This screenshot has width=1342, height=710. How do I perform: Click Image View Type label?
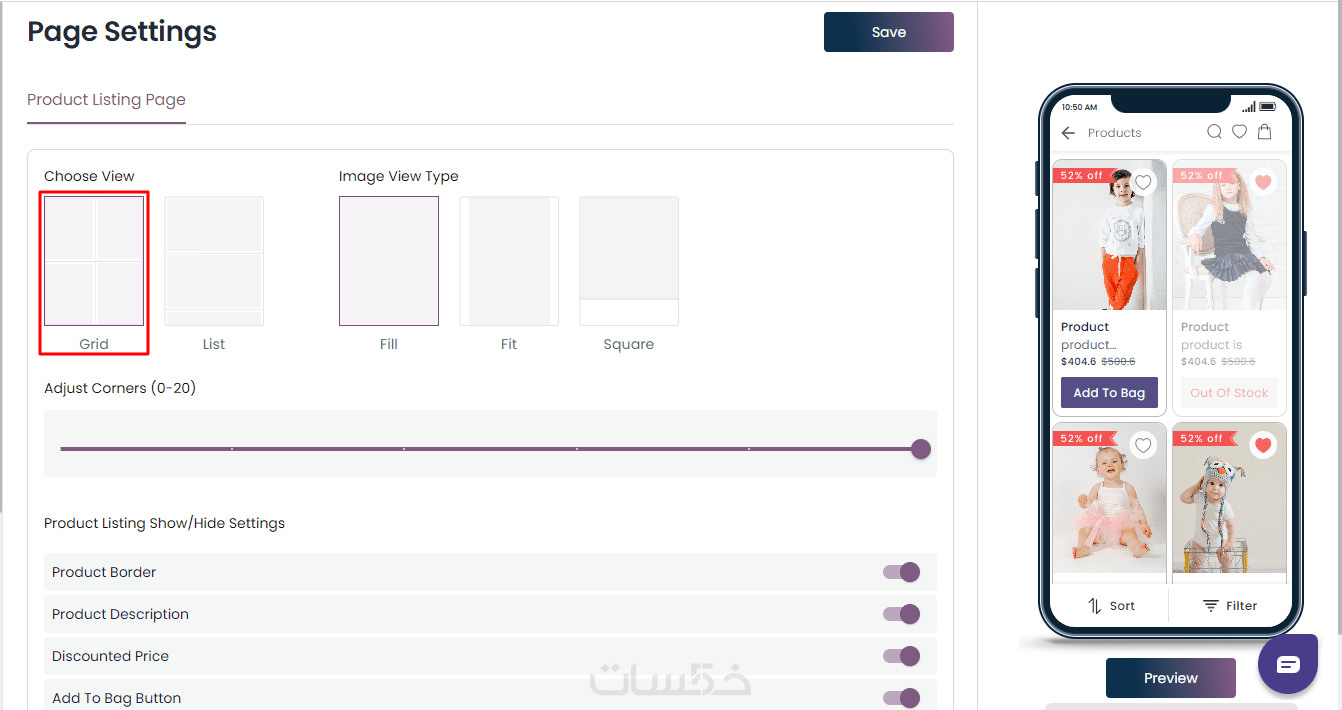pos(399,176)
